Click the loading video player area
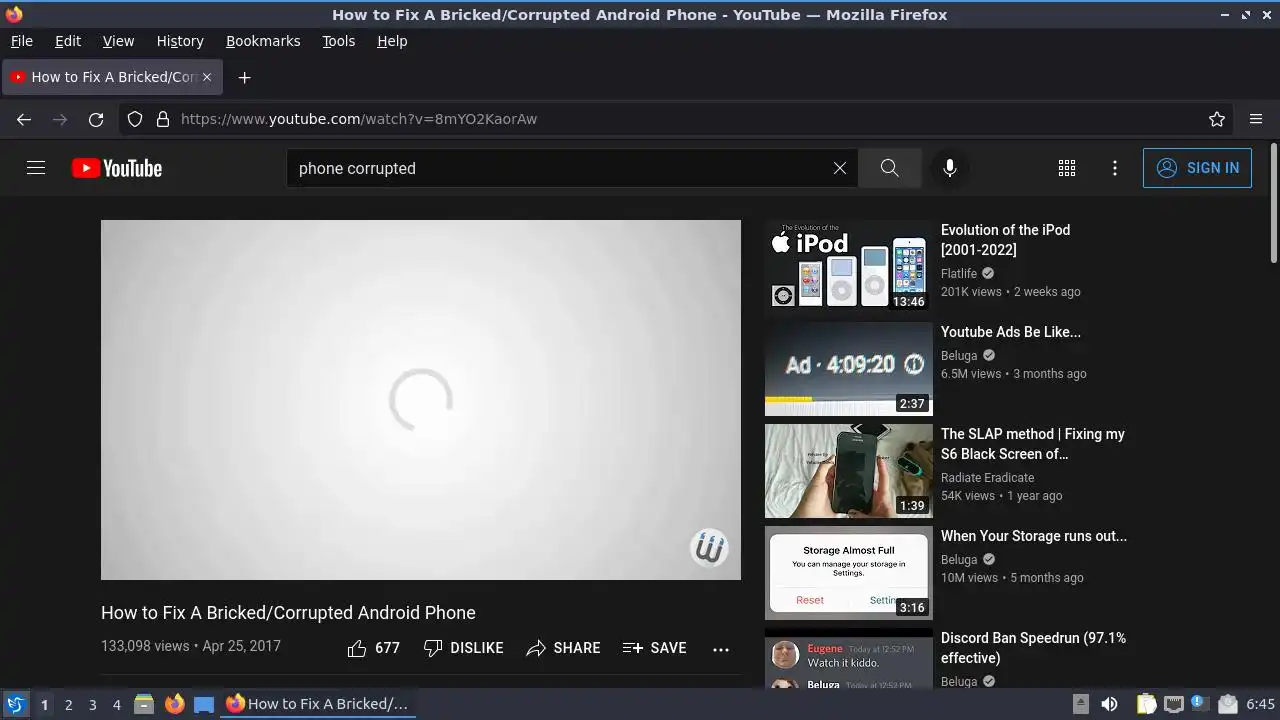The image size is (1280, 720). 421,400
